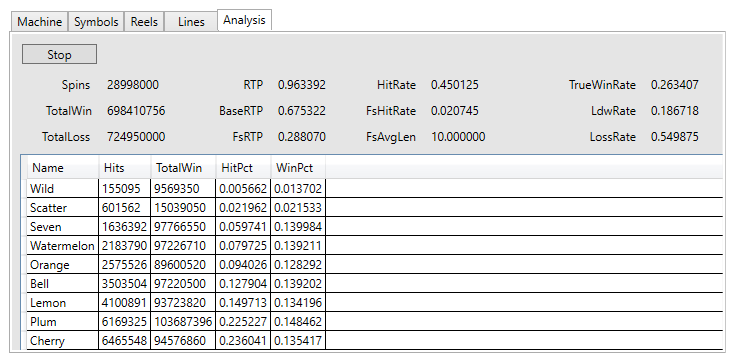
Task: Select the Lemon row name cell
Action: [63, 303]
